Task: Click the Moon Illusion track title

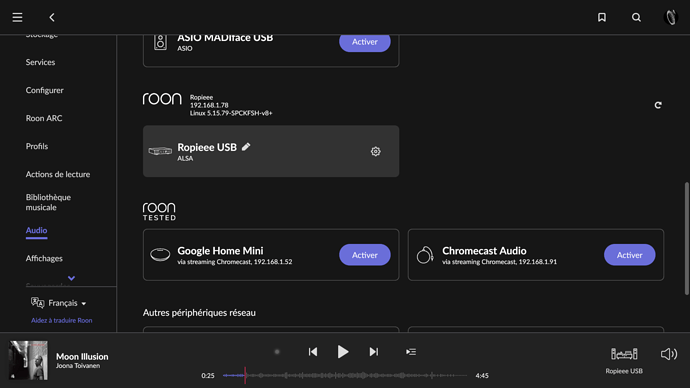Action: (82, 356)
